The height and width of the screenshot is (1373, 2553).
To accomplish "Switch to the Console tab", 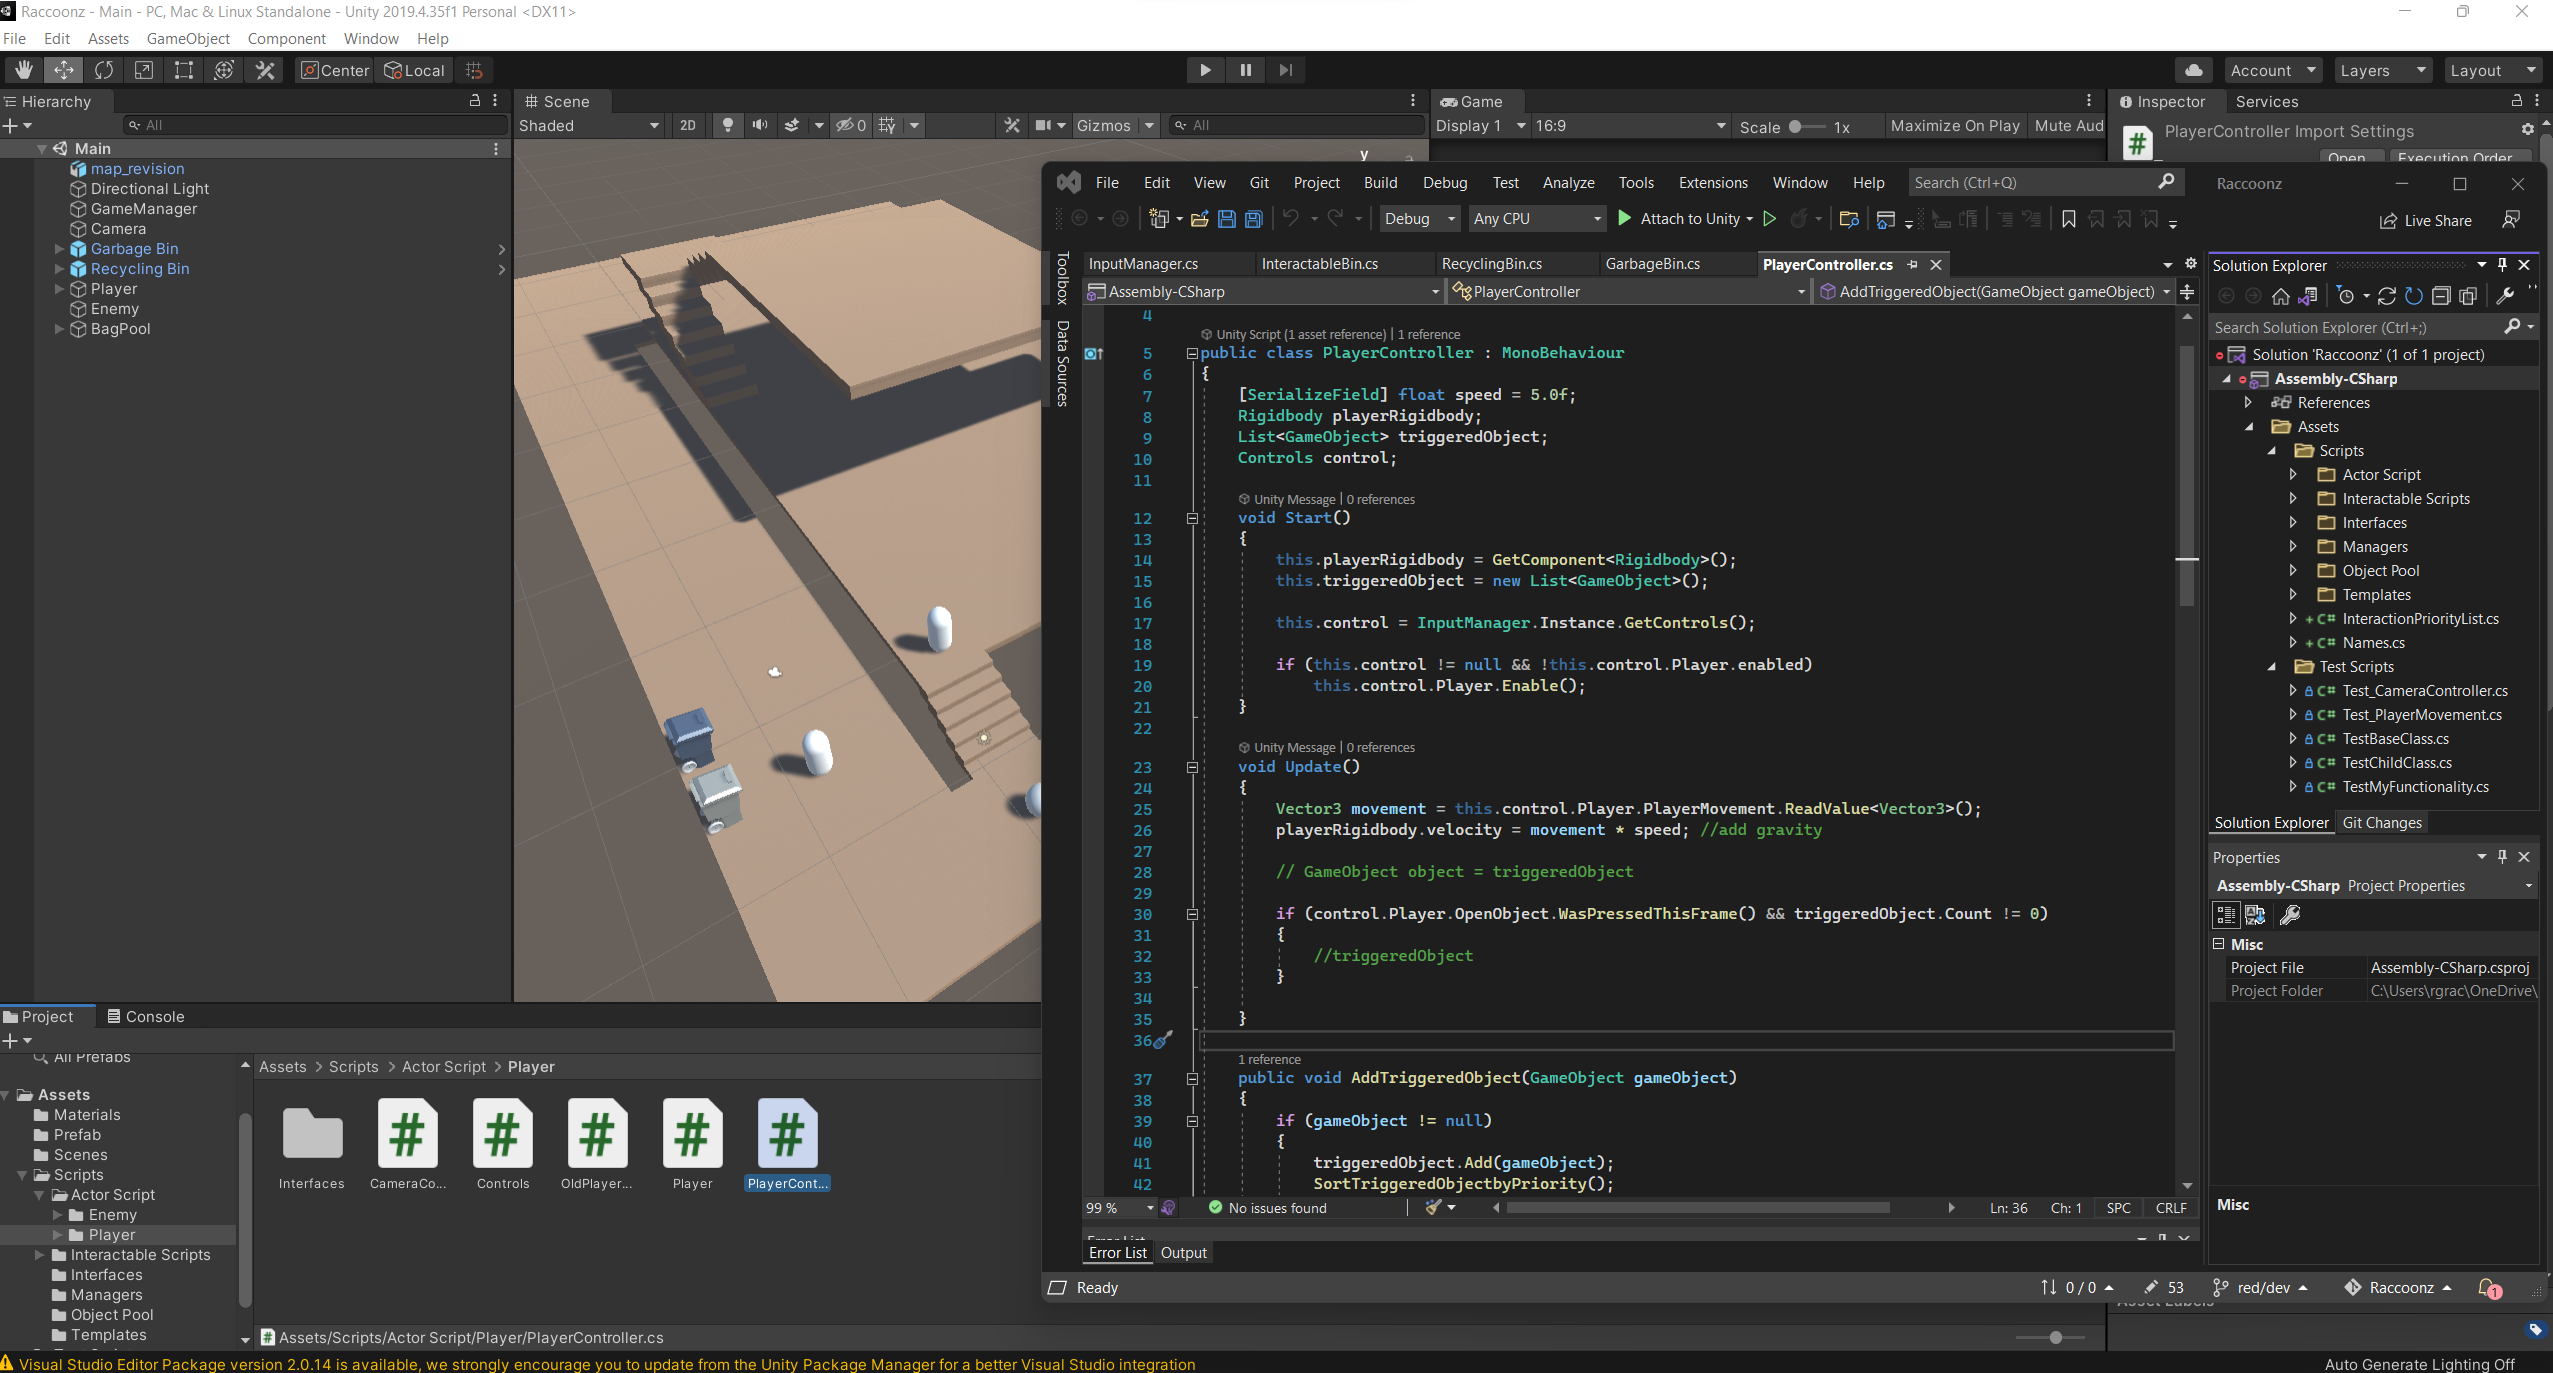I will (145, 1017).
